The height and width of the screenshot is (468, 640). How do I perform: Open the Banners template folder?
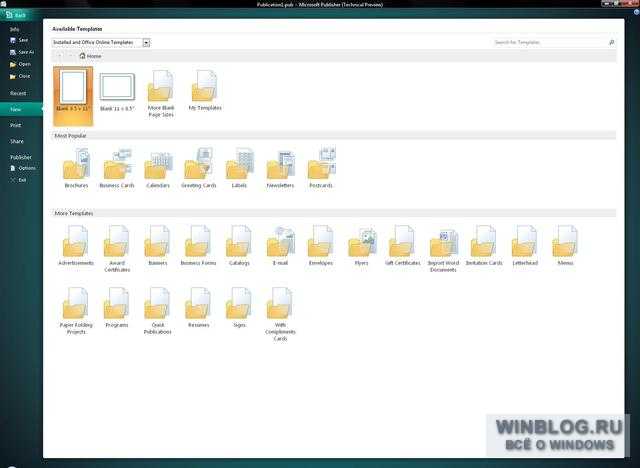(x=158, y=246)
